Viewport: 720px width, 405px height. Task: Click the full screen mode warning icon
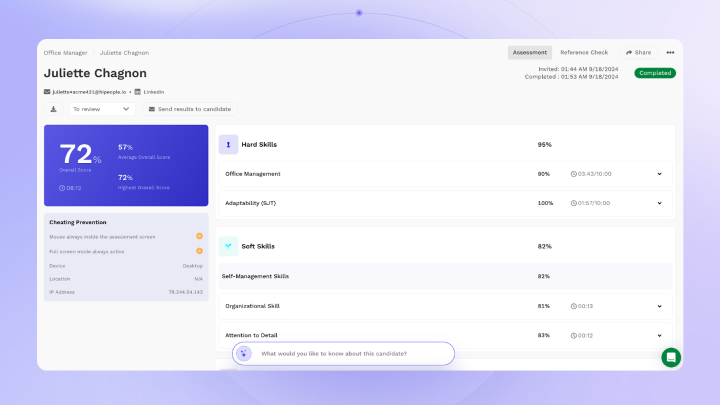coord(199,251)
